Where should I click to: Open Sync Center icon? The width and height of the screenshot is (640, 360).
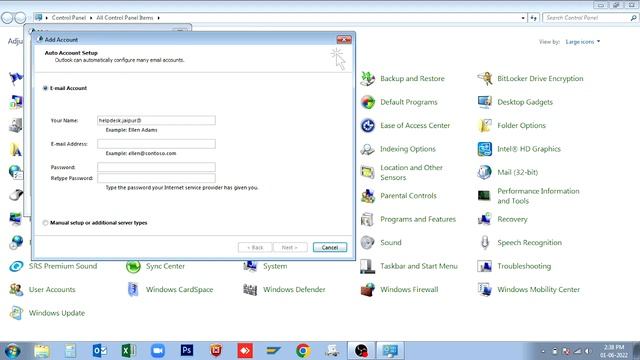133,266
